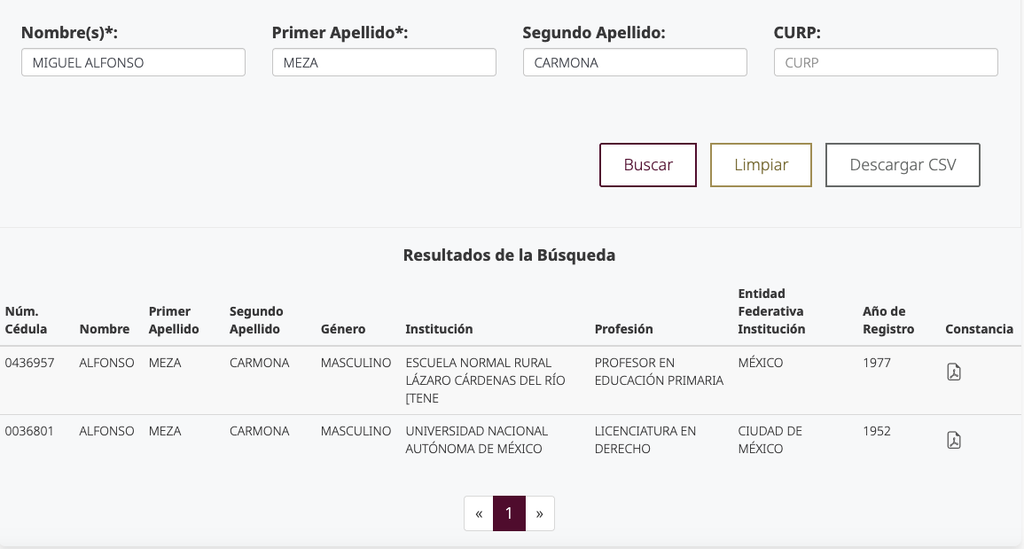Click the Buscar button
This screenshot has height=549, width=1024.
click(648, 165)
